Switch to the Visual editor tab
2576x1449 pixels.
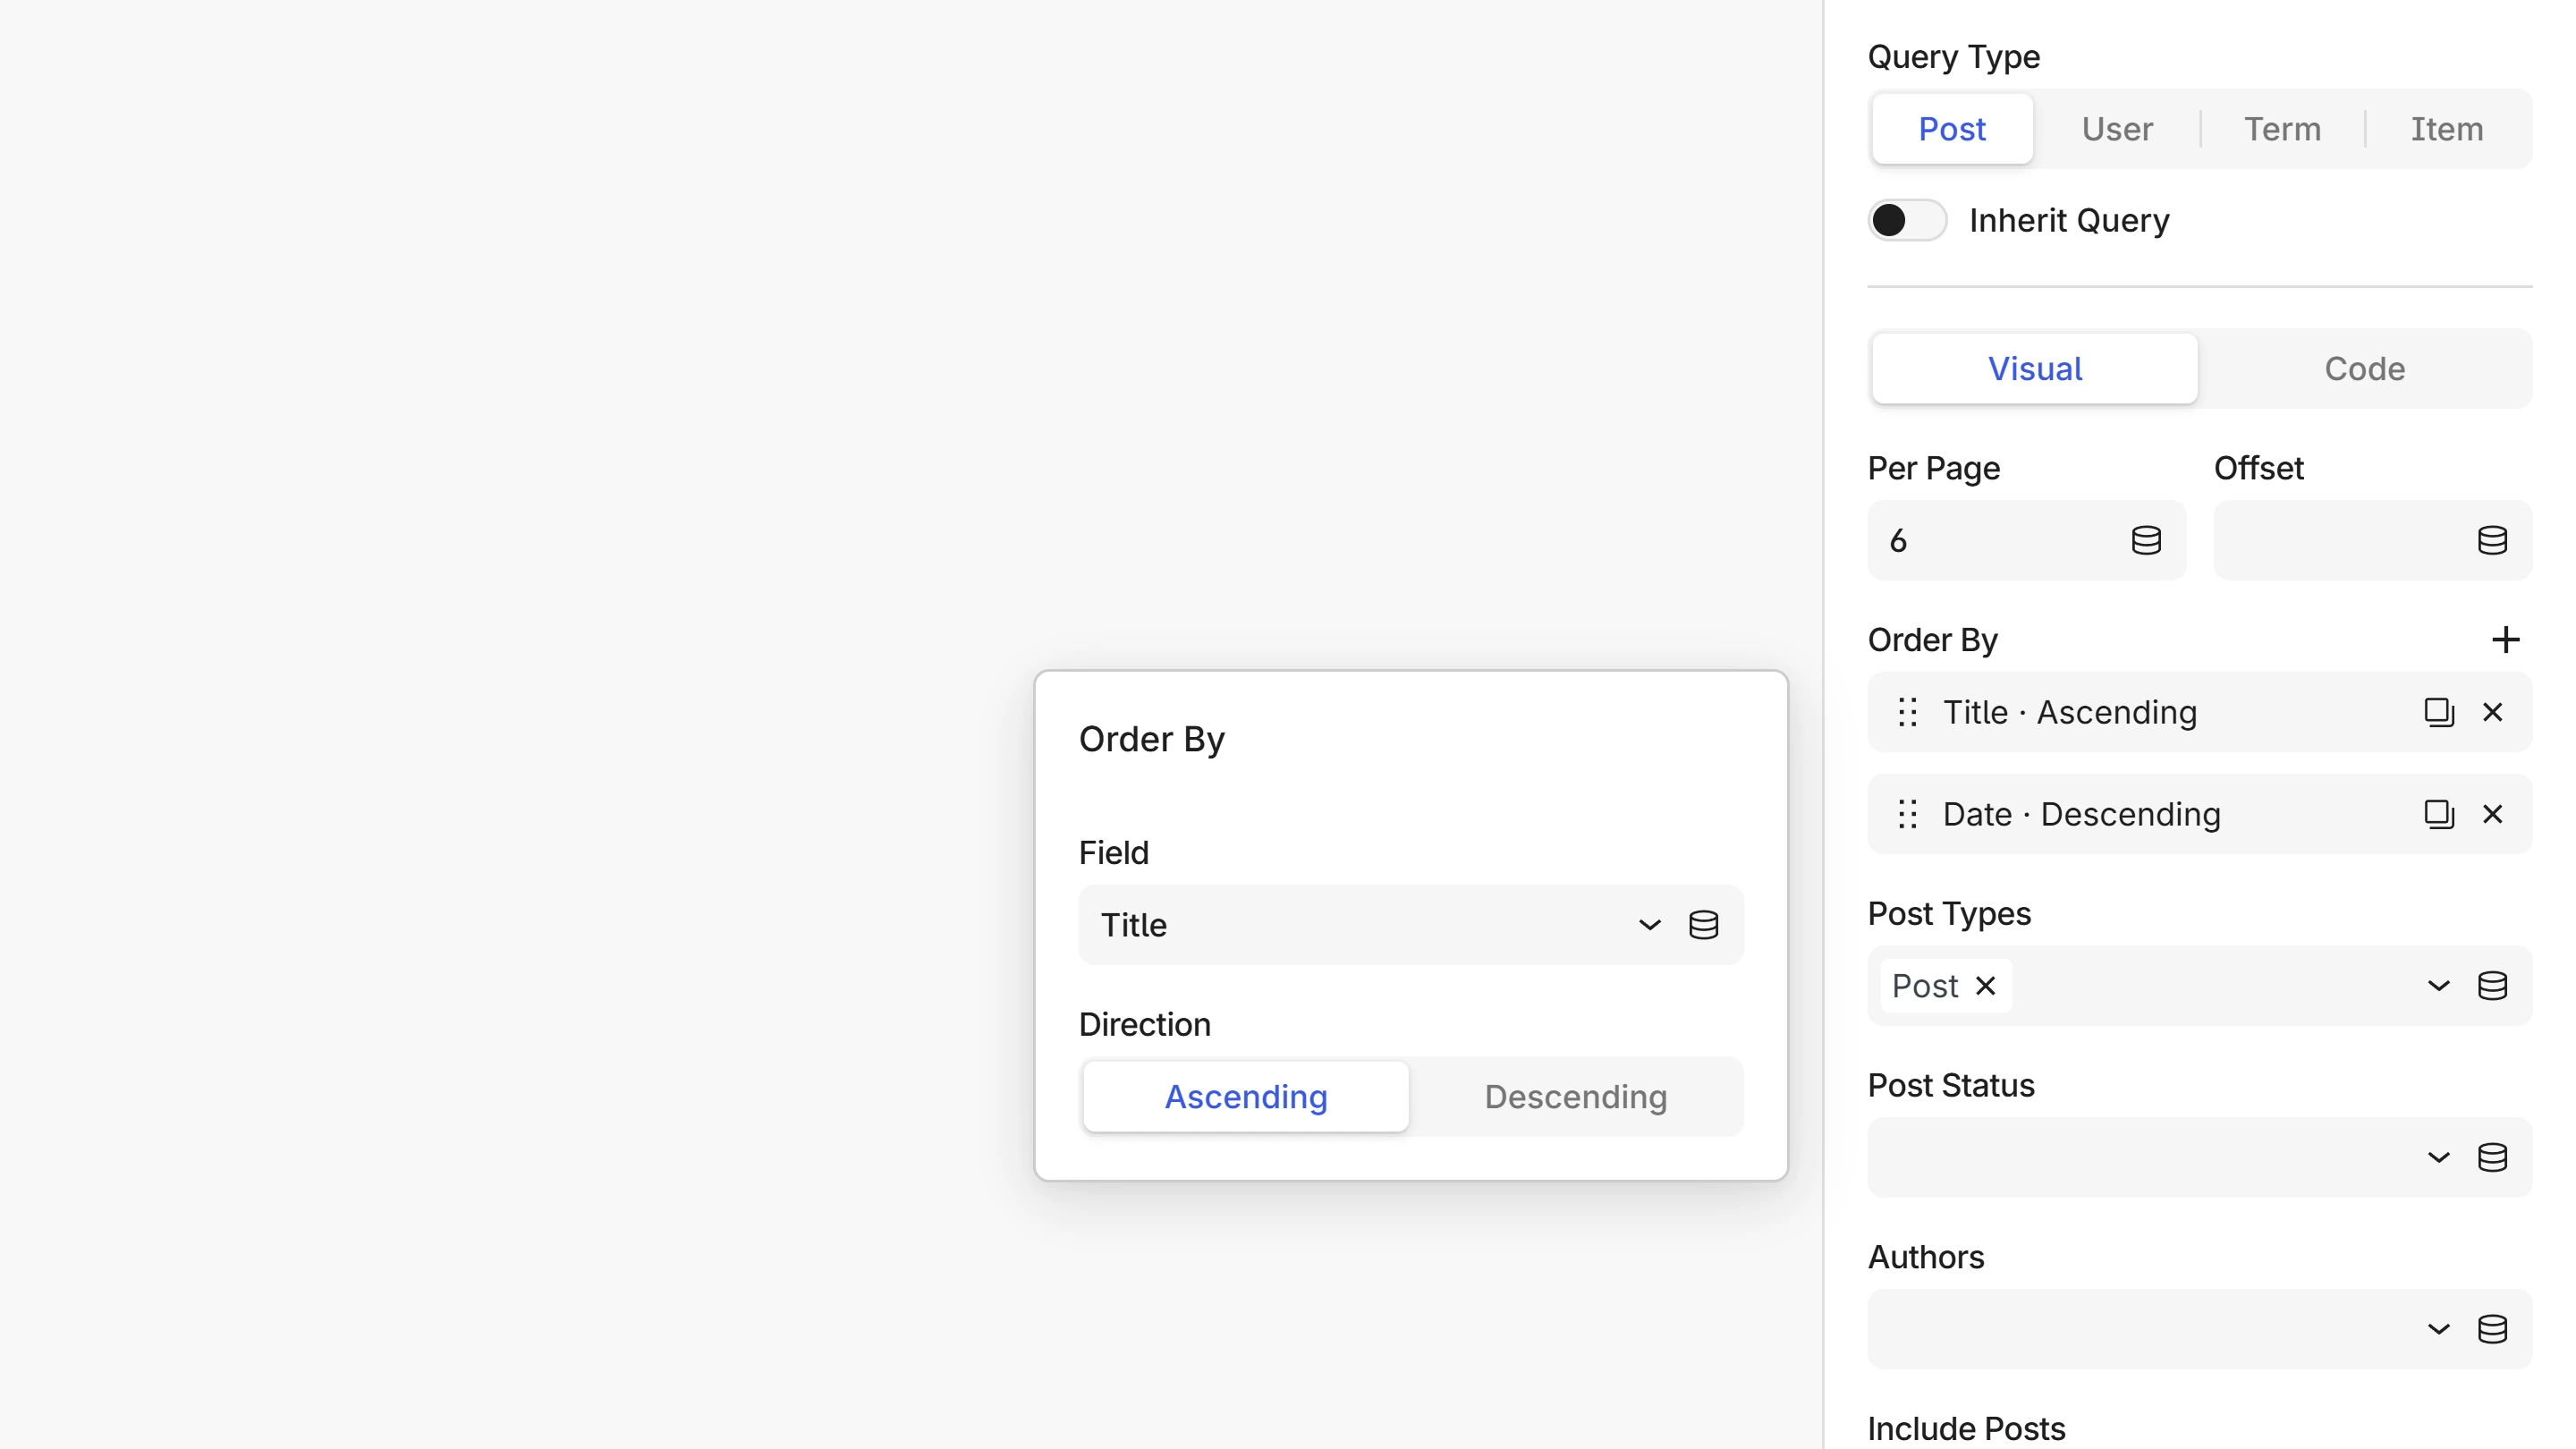click(2035, 369)
